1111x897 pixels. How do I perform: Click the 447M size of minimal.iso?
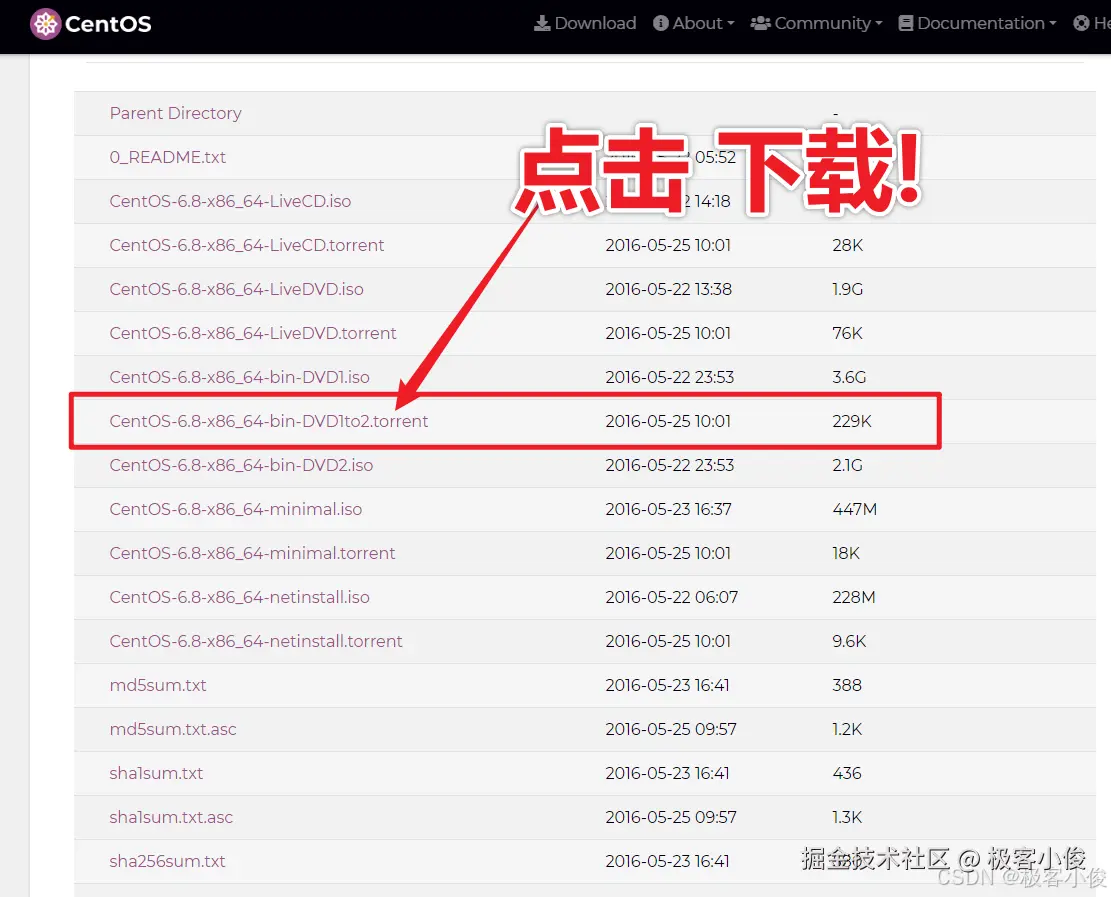coord(855,509)
